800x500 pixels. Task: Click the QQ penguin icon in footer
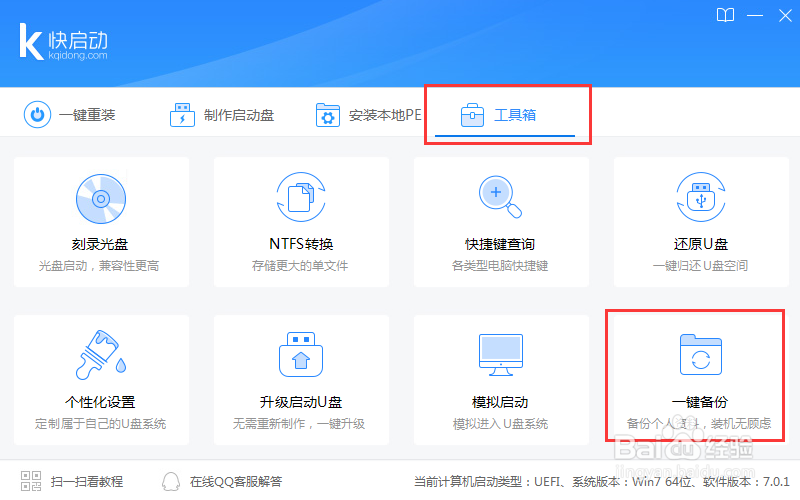pyautogui.click(x=171, y=481)
